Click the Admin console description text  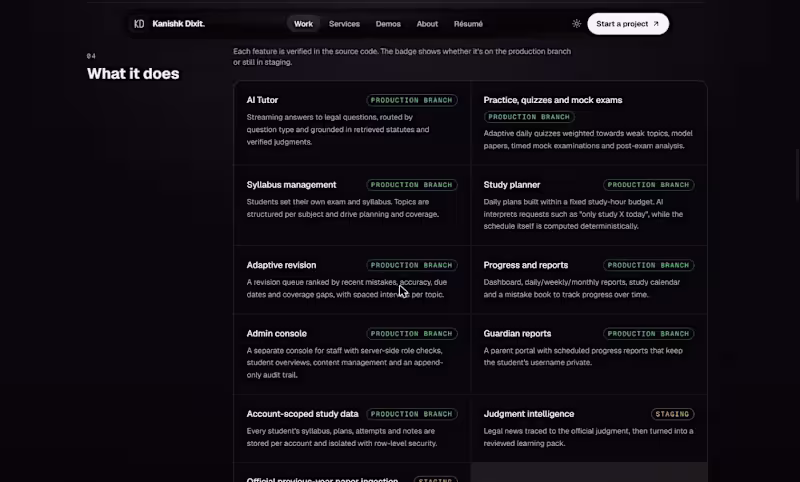[345, 363]
